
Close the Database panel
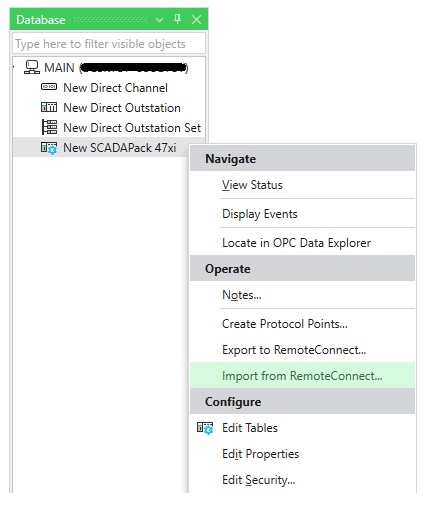196,20
